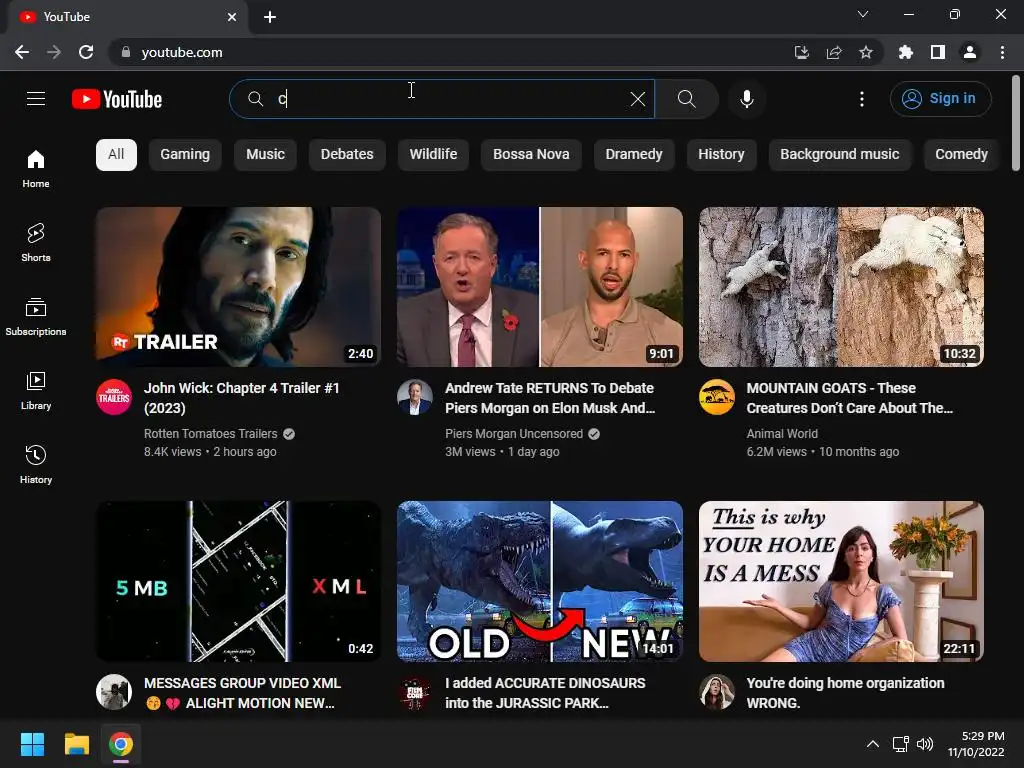This screenshot has height=768, width=1024.
Task: Select the Wildlife filter chip
Action: coord(433,155)
